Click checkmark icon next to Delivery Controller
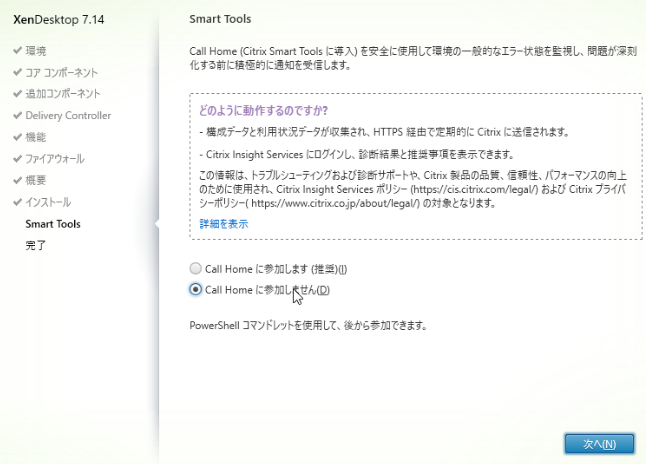Image resolution: width=646 pixels, height=464 pixels. tap(17, 115)
